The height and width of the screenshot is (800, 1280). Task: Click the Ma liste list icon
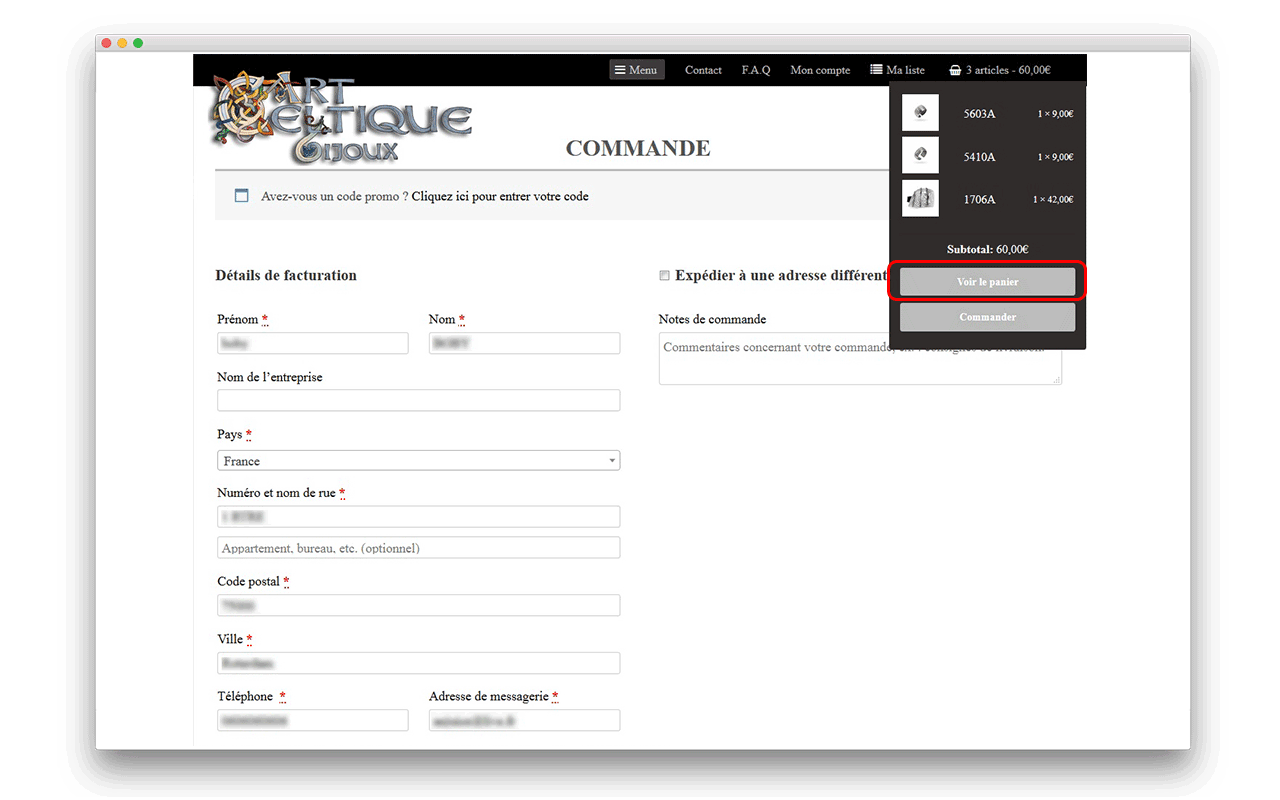pos(876,70)
